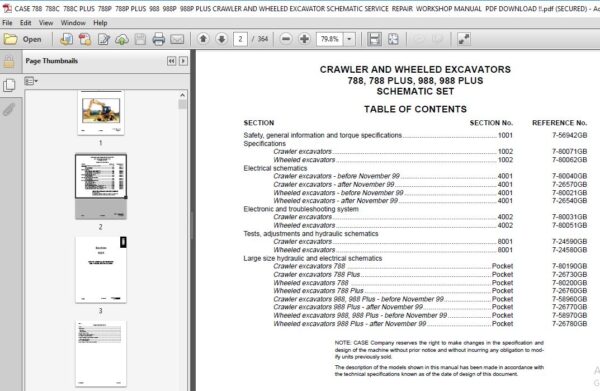Viewport: 600px width, 391px height.
Task: Expand thumbnails panel with right arrow
Action: 183,61
